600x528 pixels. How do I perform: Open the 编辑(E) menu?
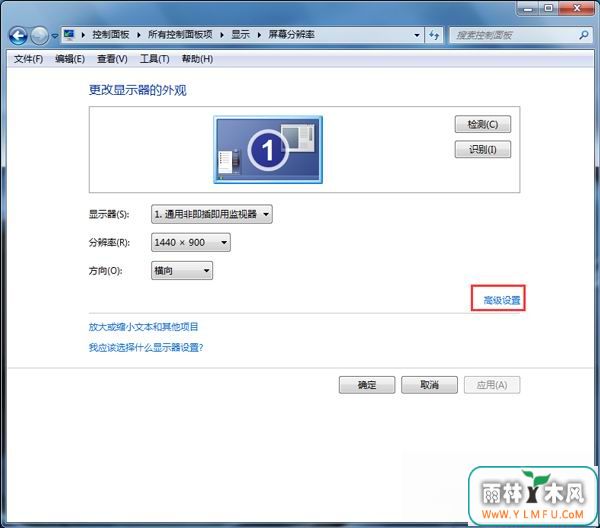pos(70,59)
